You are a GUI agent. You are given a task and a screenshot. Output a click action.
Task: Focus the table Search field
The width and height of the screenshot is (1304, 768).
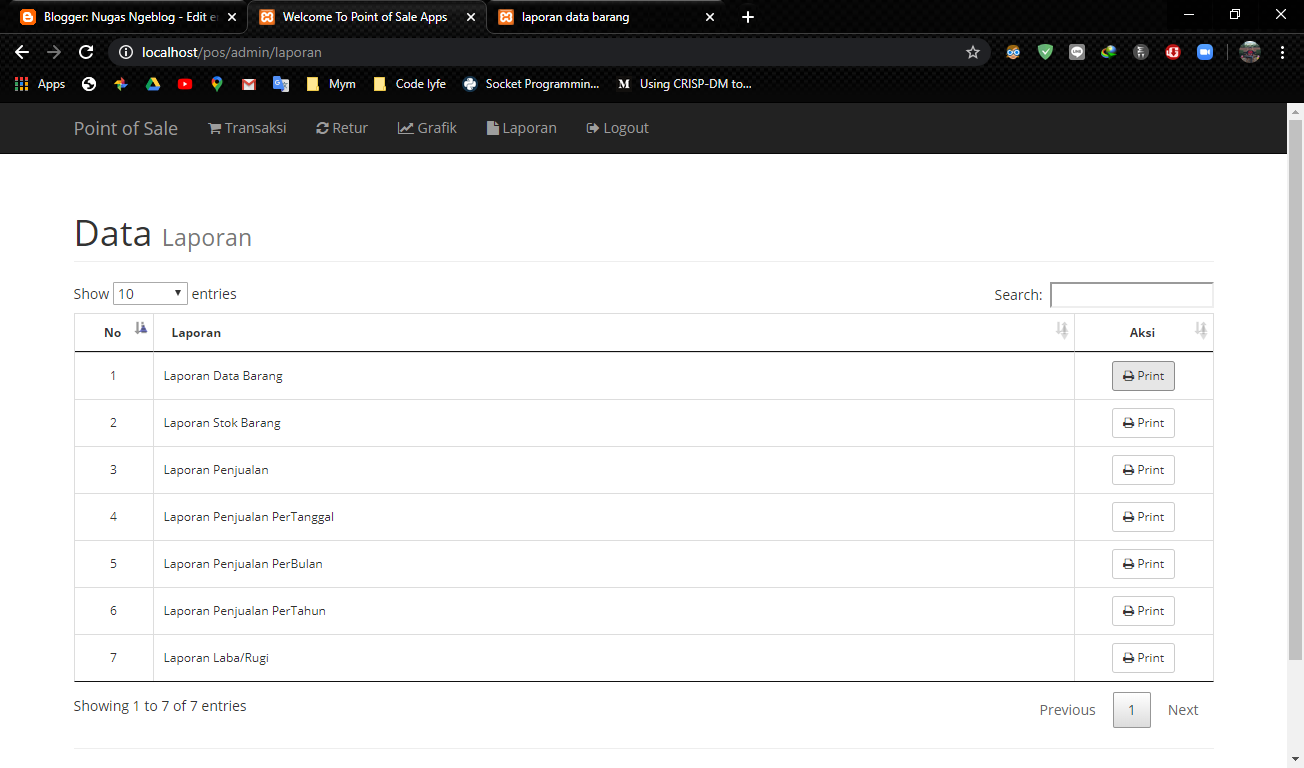point(1131,295)
